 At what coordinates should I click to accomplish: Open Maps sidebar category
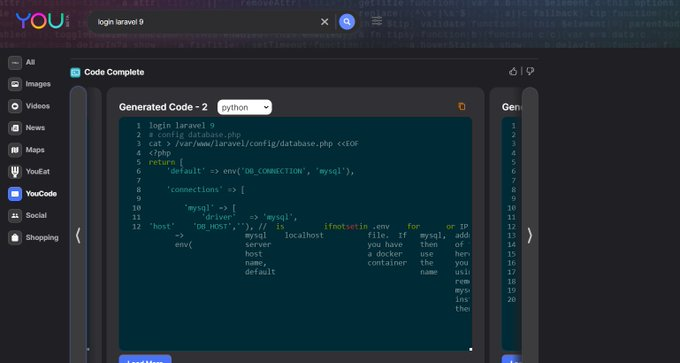point(26,150)
